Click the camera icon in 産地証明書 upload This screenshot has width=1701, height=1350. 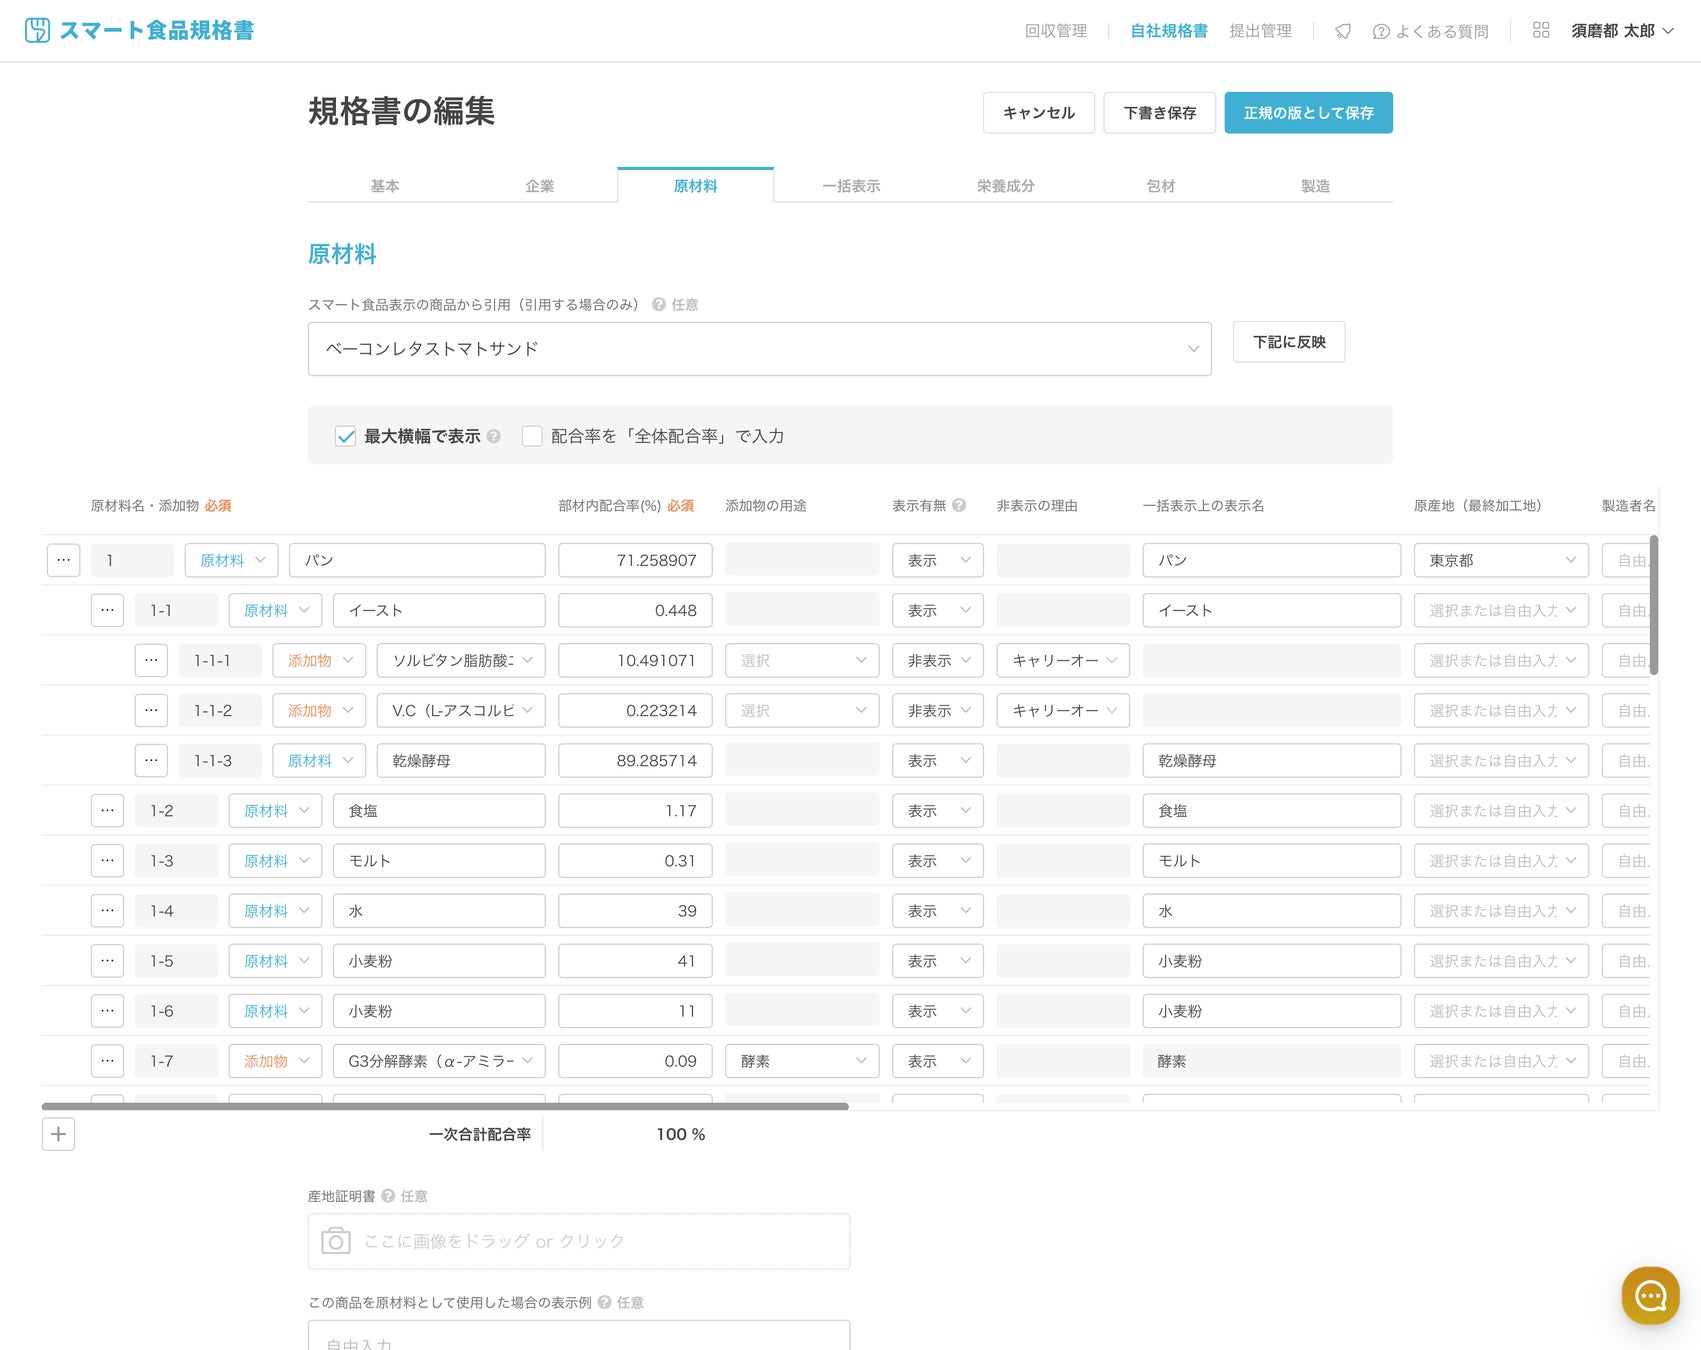click(335, 1241)
